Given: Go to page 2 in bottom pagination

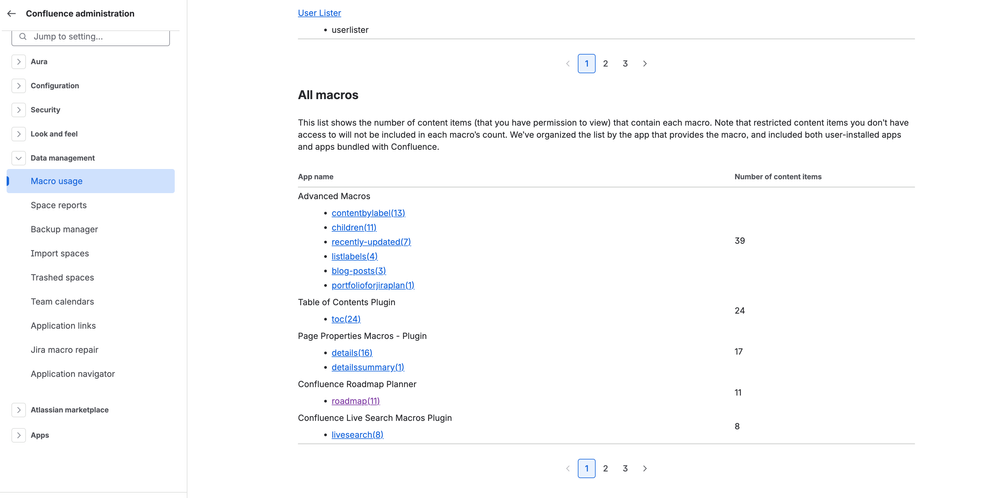Looking at the screenshot, I should pyautogui.click(x=605, y=469).
